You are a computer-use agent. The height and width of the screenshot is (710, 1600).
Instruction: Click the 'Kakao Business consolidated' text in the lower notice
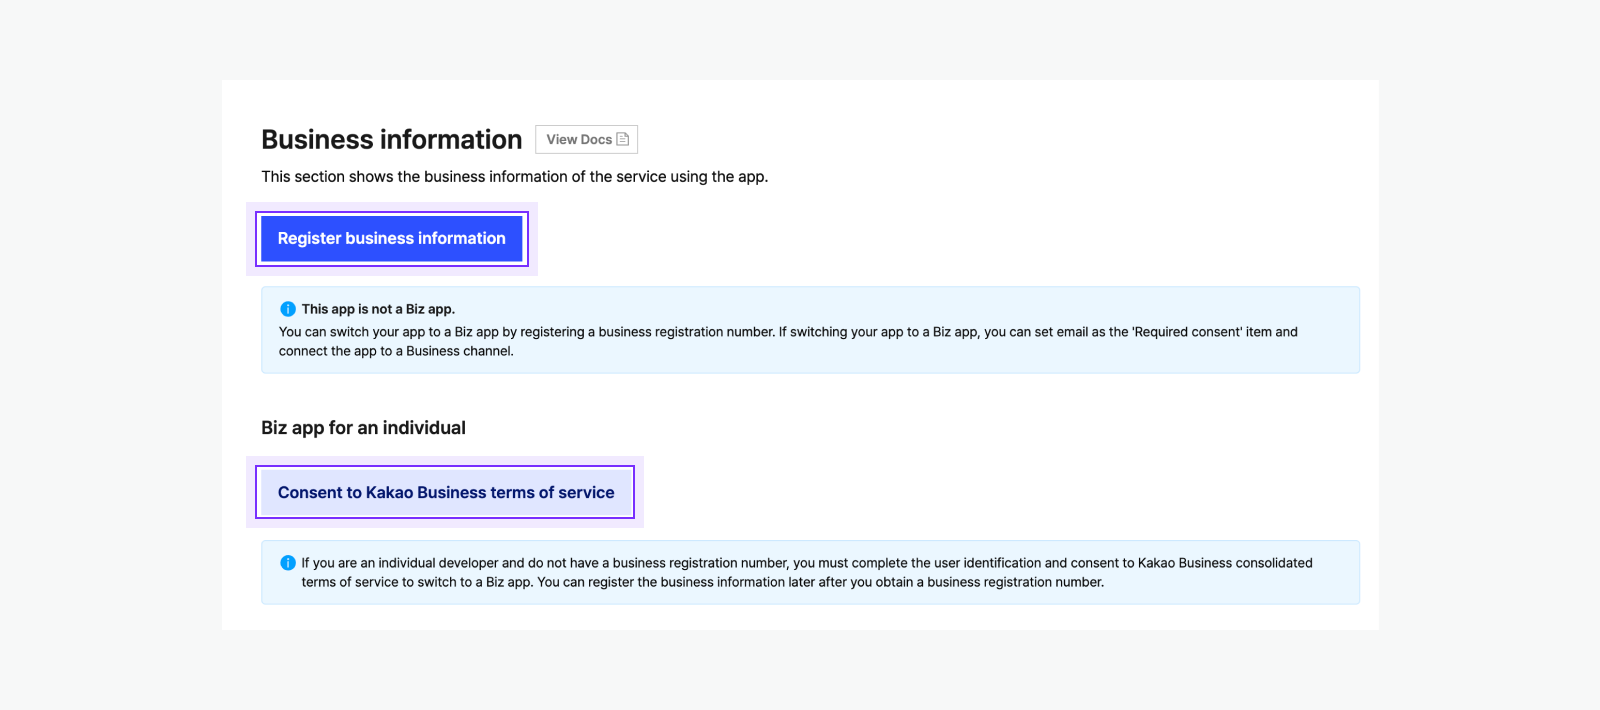tap(1225, 563)
